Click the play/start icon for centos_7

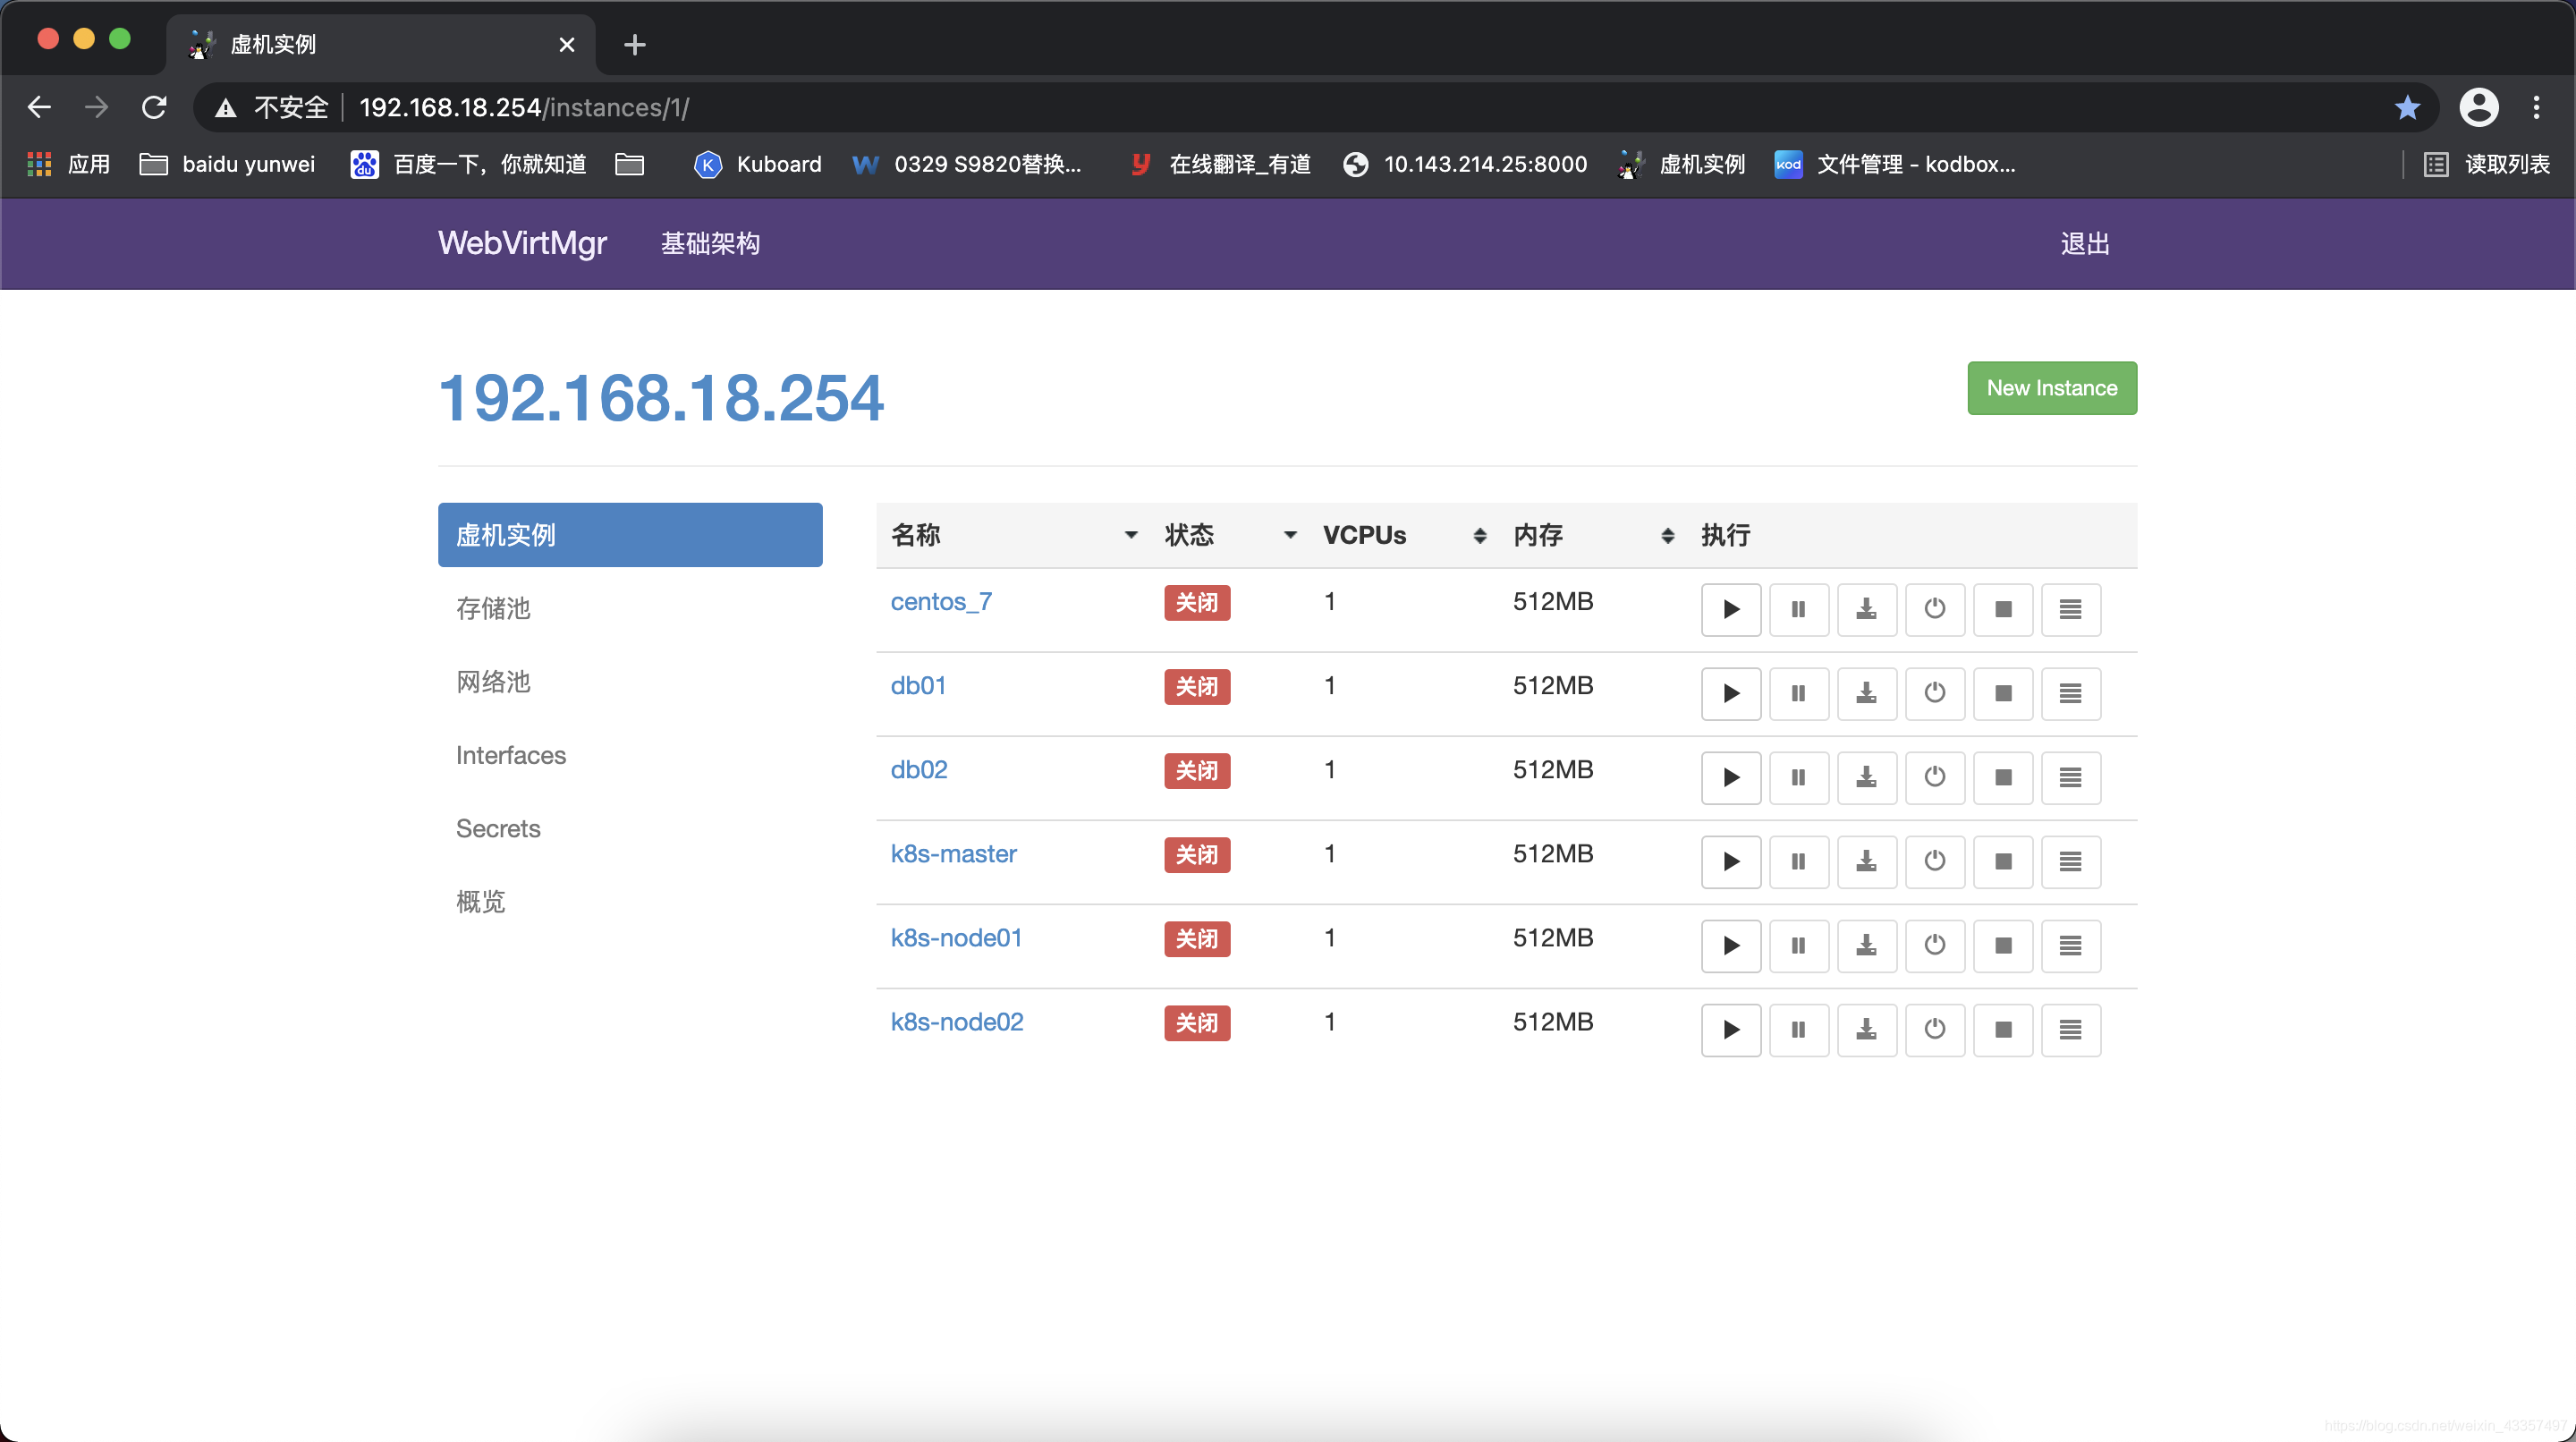[x=1732, y=606]
